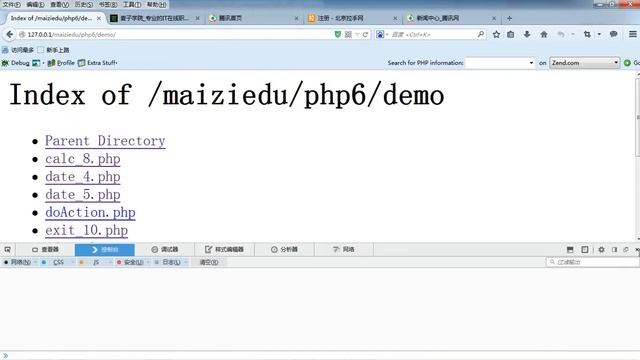The width and height of the screenshot is (640, 360).
Task: Click the responsive design mode icon
Action: click(584, 249)
